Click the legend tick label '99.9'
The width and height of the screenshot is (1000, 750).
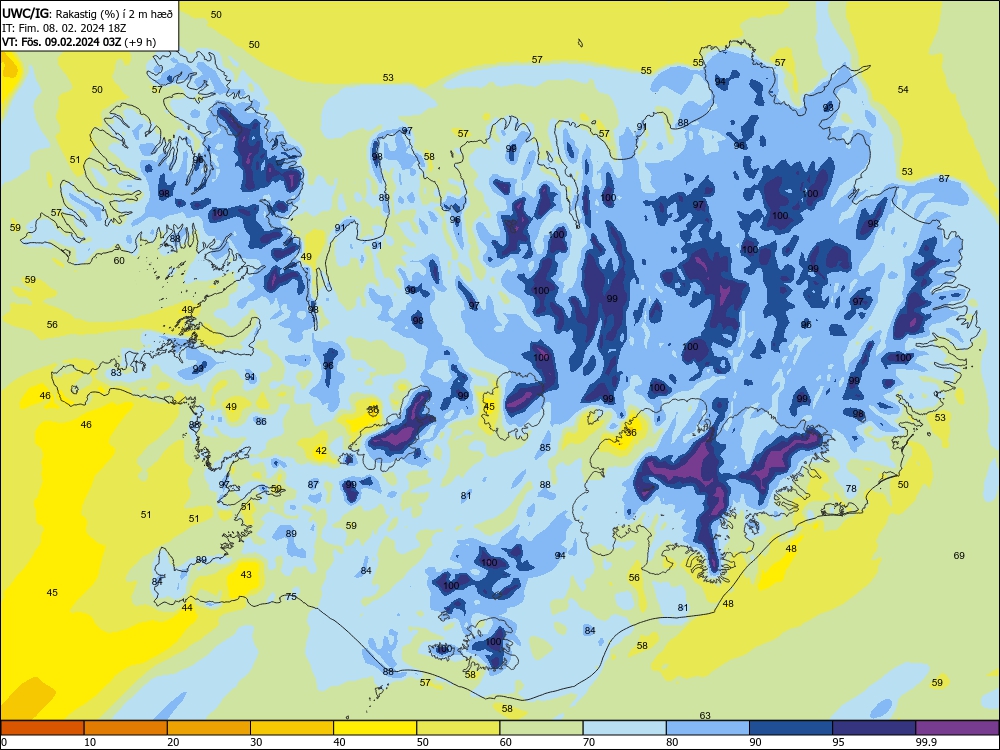925,742
